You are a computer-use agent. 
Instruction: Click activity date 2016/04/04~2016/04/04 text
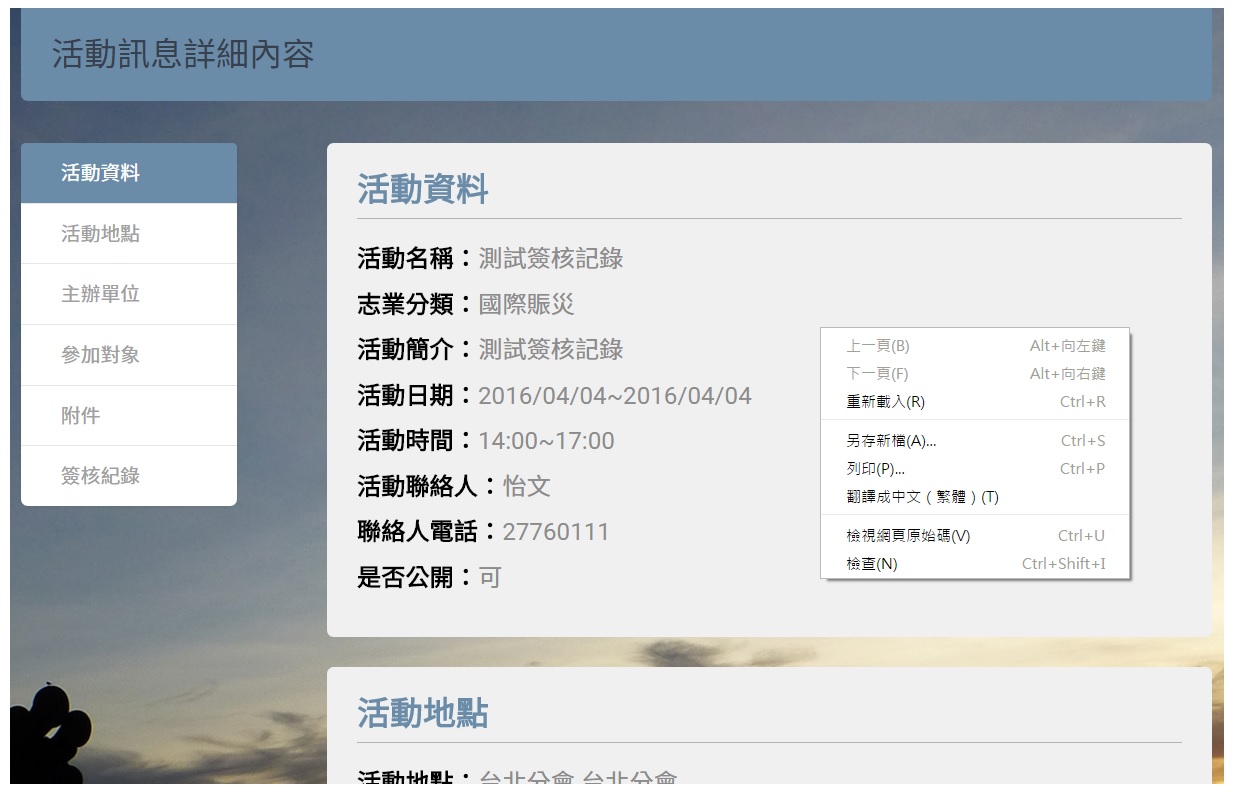(615, 396)
